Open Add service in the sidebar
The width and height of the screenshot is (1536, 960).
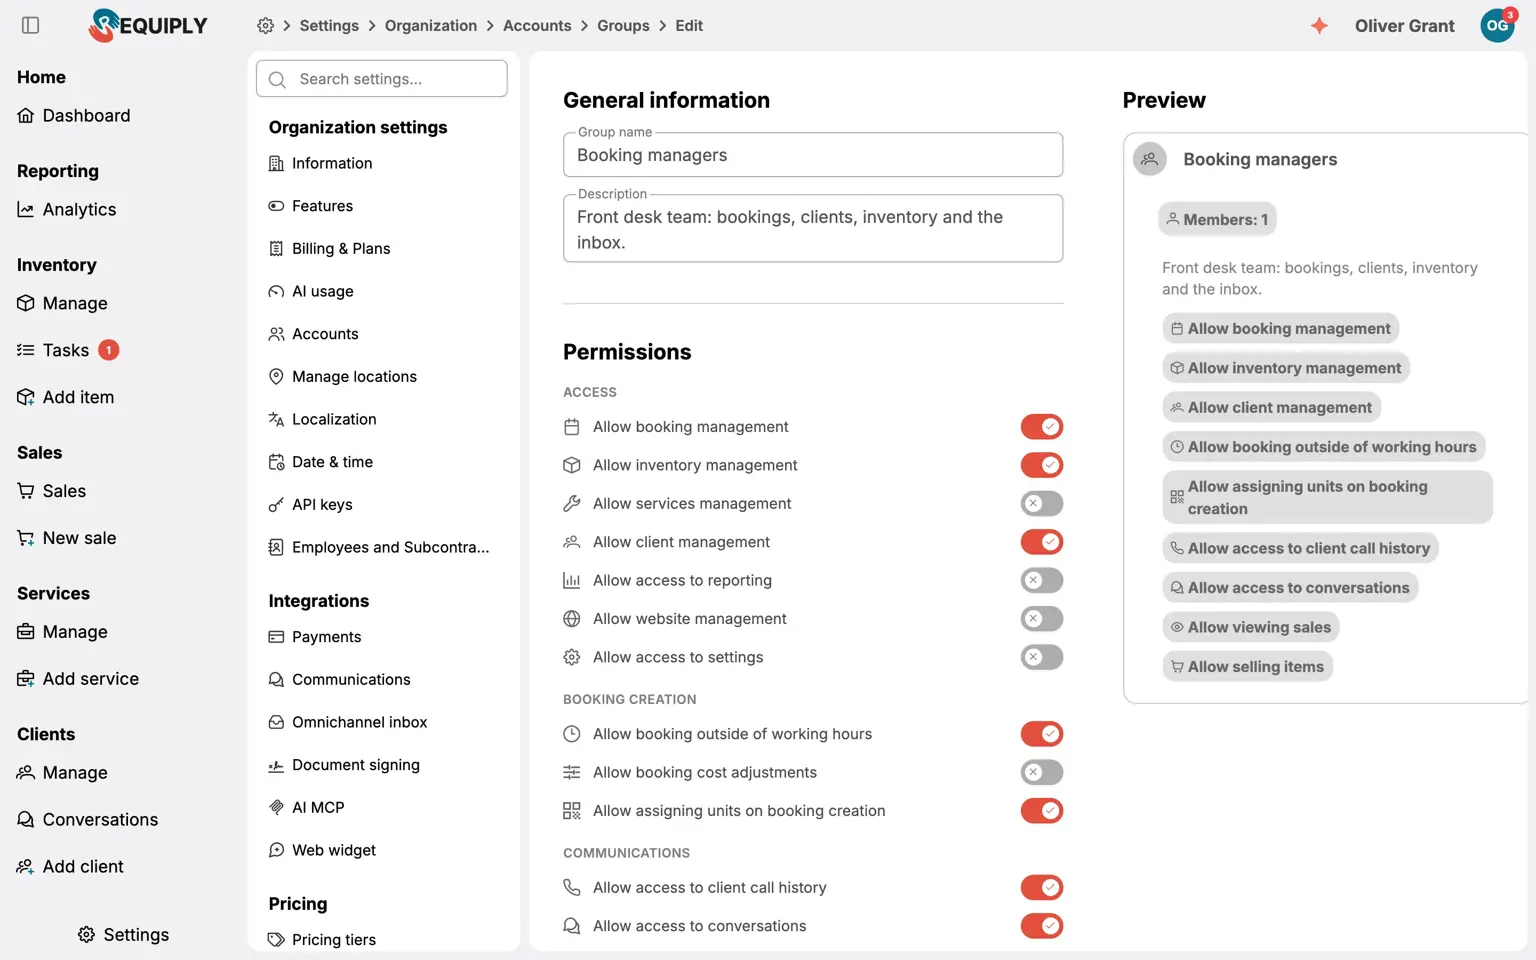pos(78,679)
